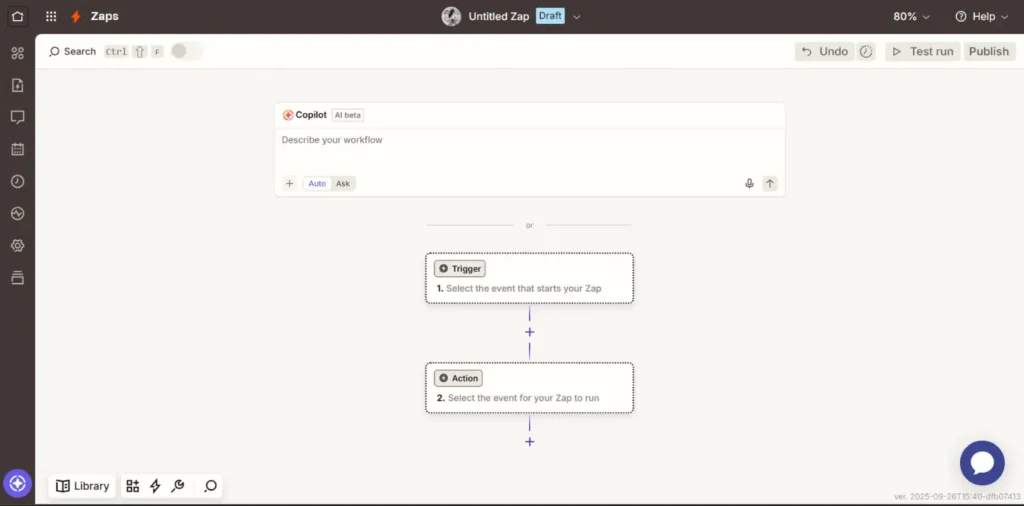Viewport: 1024px width, 506px height.
Task: Toggle the switch next to Search
Action: click(186, 51)
